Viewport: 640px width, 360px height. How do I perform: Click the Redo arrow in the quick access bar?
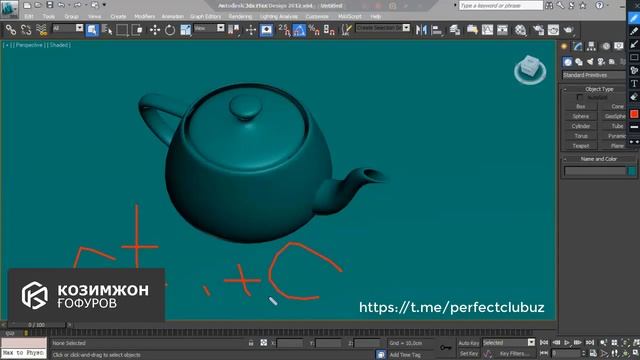click(x=77, y=5)
